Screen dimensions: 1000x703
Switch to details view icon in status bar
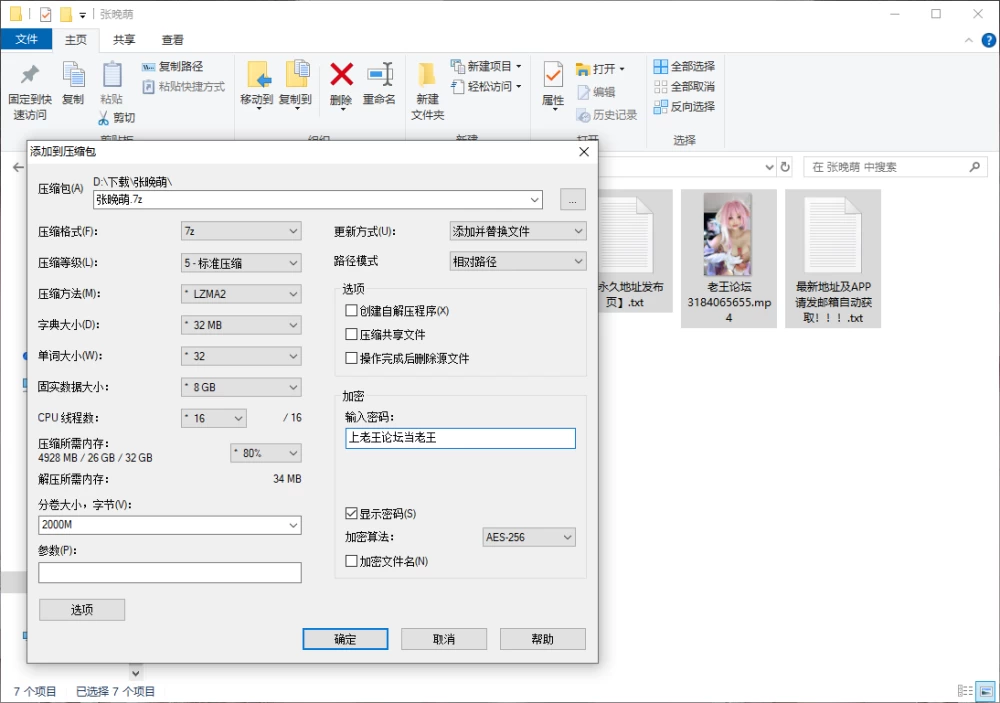965,691
